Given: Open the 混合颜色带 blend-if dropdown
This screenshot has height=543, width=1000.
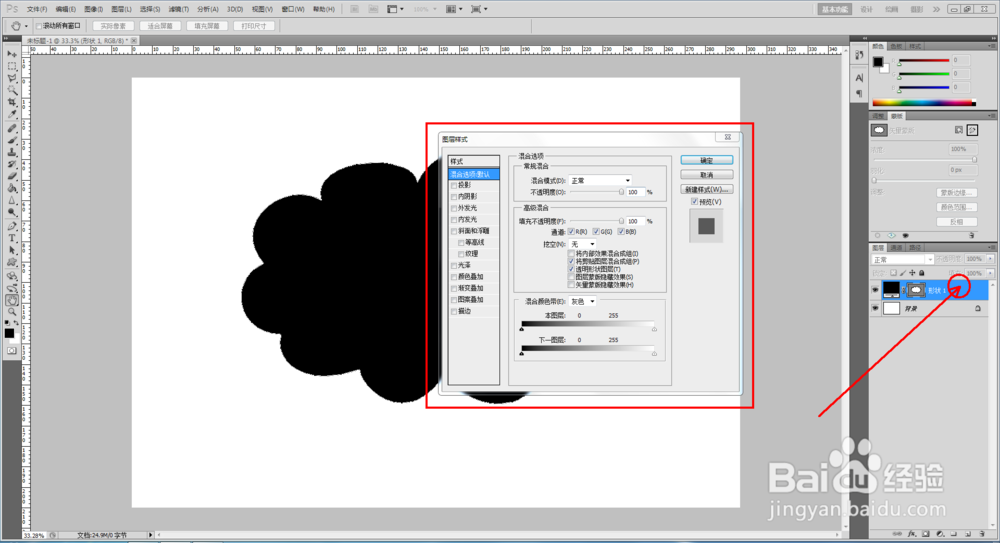Looking at the screenshot, I should point(583,301).
